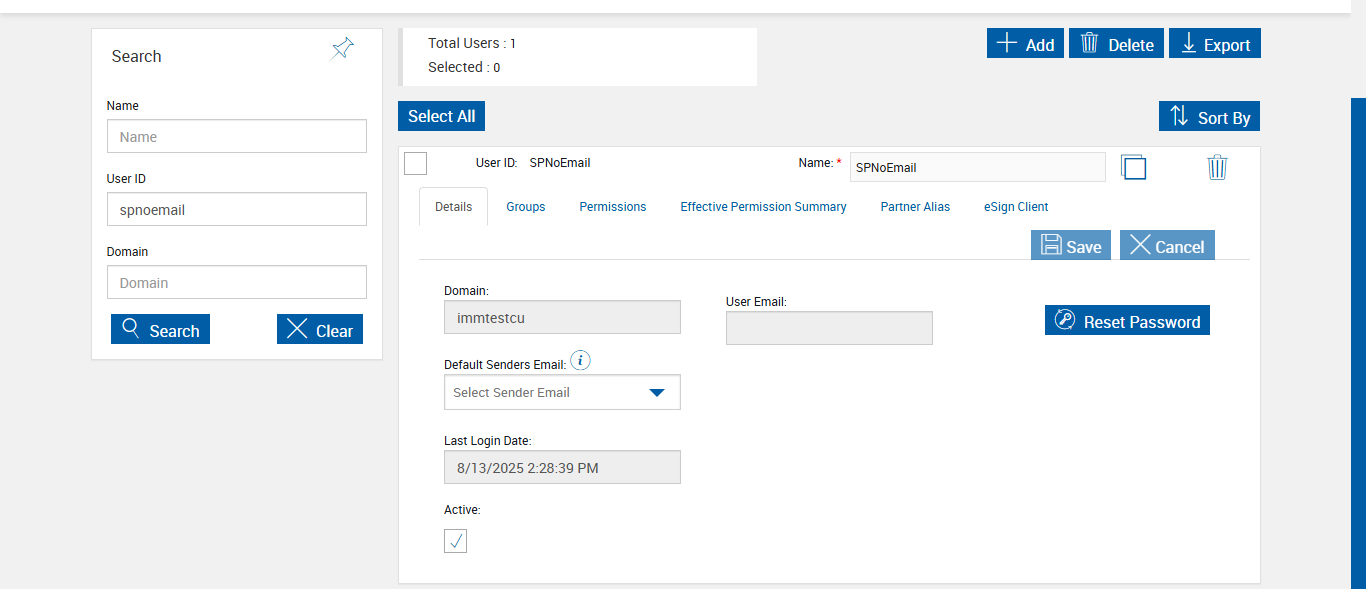Click the trash icon on SPNoEmail row
This screenshot has width=1366, height=589.
pos(1217,167)
